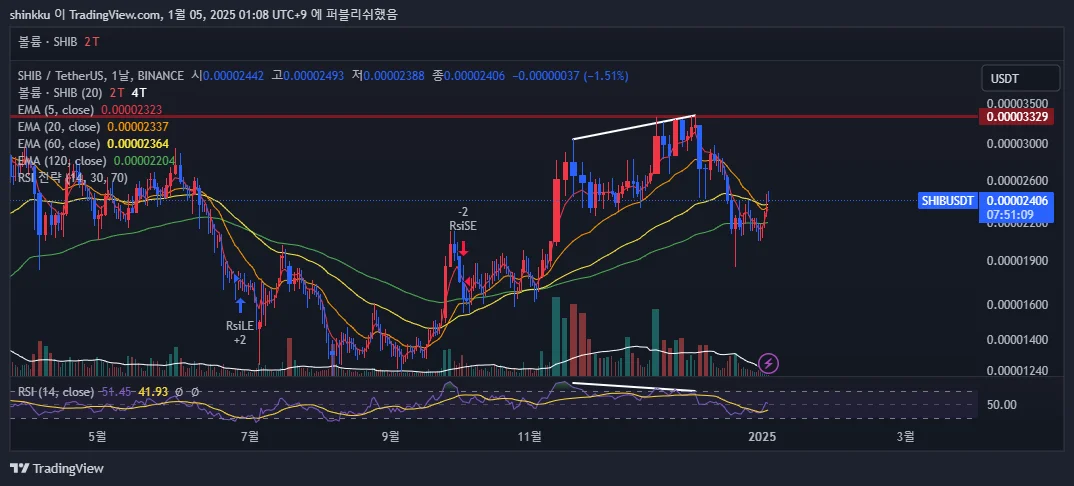
Task: Select the white divergence line on the RSI pane
Action: 634,387
